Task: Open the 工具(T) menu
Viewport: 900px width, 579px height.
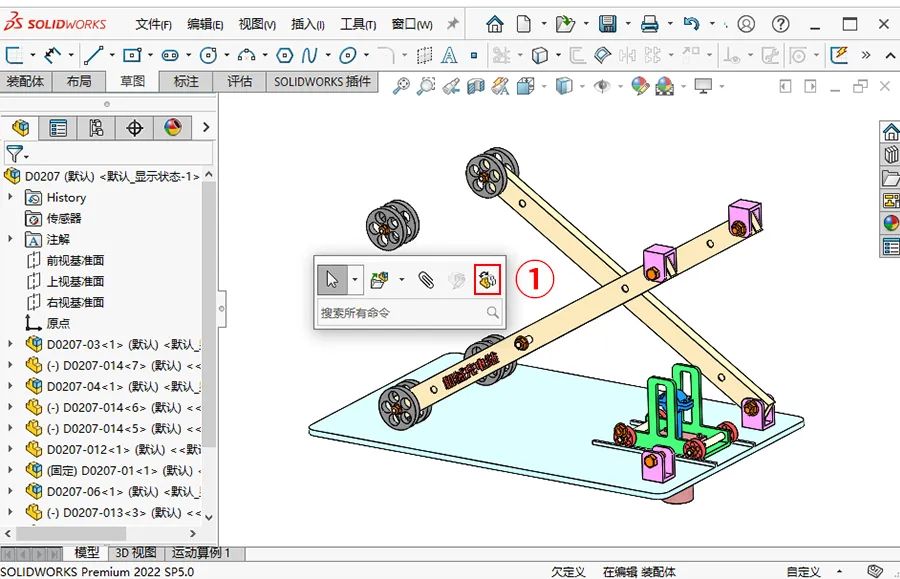Action: pyautogui.click(x=358, y=24)
